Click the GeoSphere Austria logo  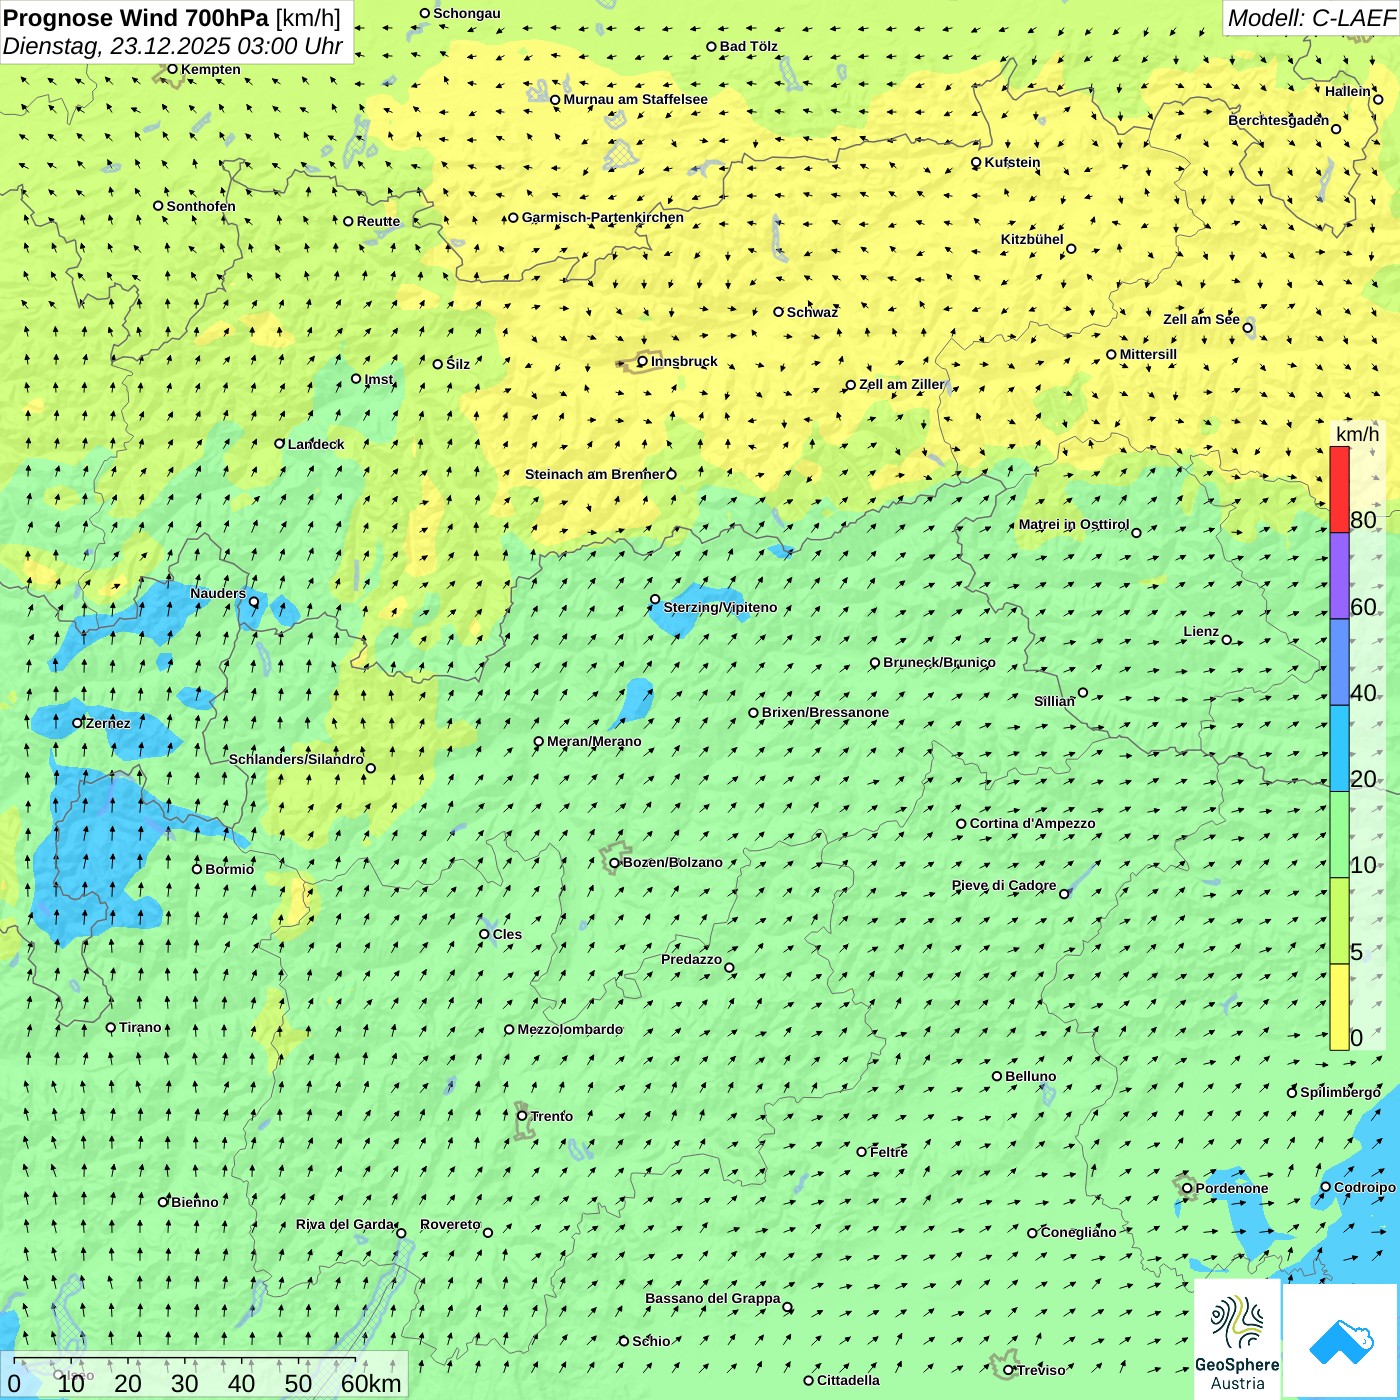click(x=1237, y=1340)
